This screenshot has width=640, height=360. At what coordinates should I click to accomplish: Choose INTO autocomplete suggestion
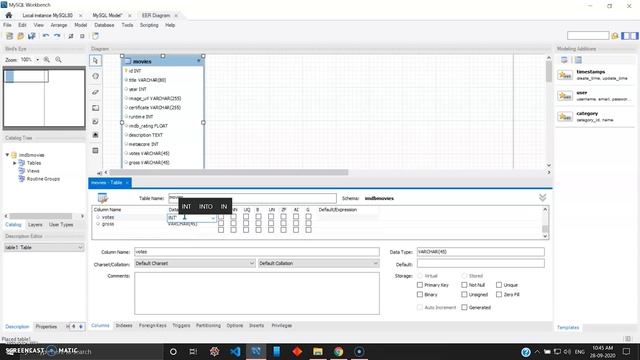tap(206, 207)
